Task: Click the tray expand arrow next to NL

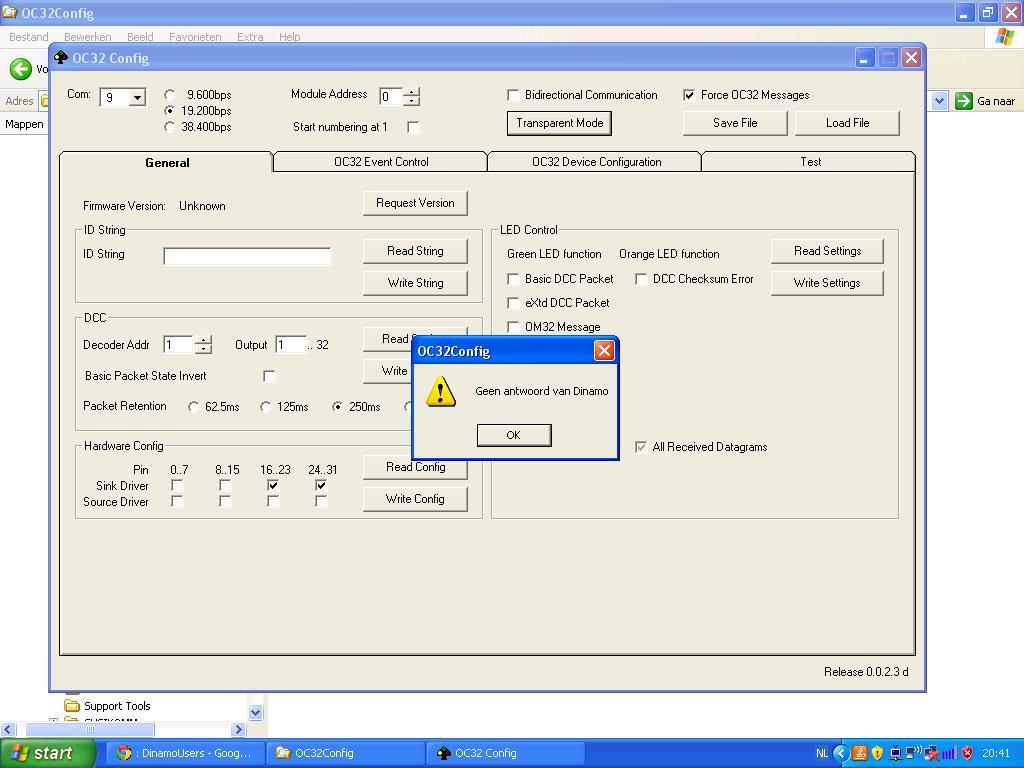Action: tap(840, 753)
